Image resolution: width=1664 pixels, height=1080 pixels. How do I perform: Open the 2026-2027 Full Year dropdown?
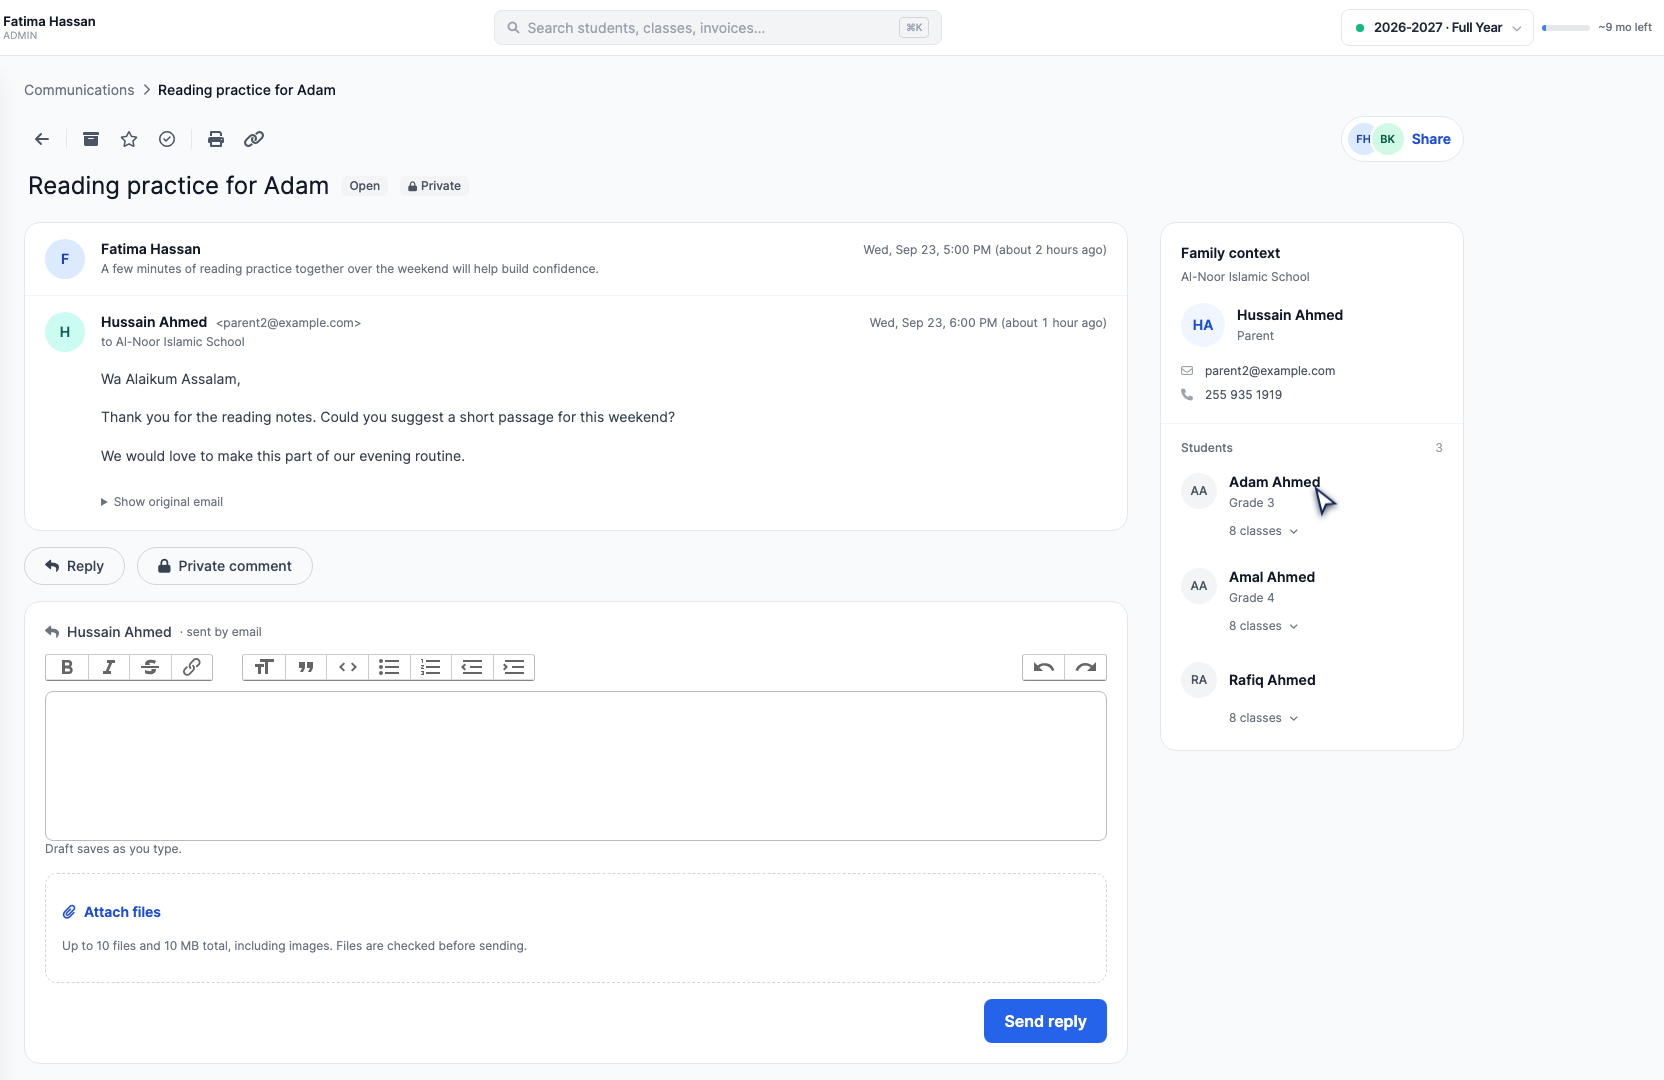(x=1437, y=28)
